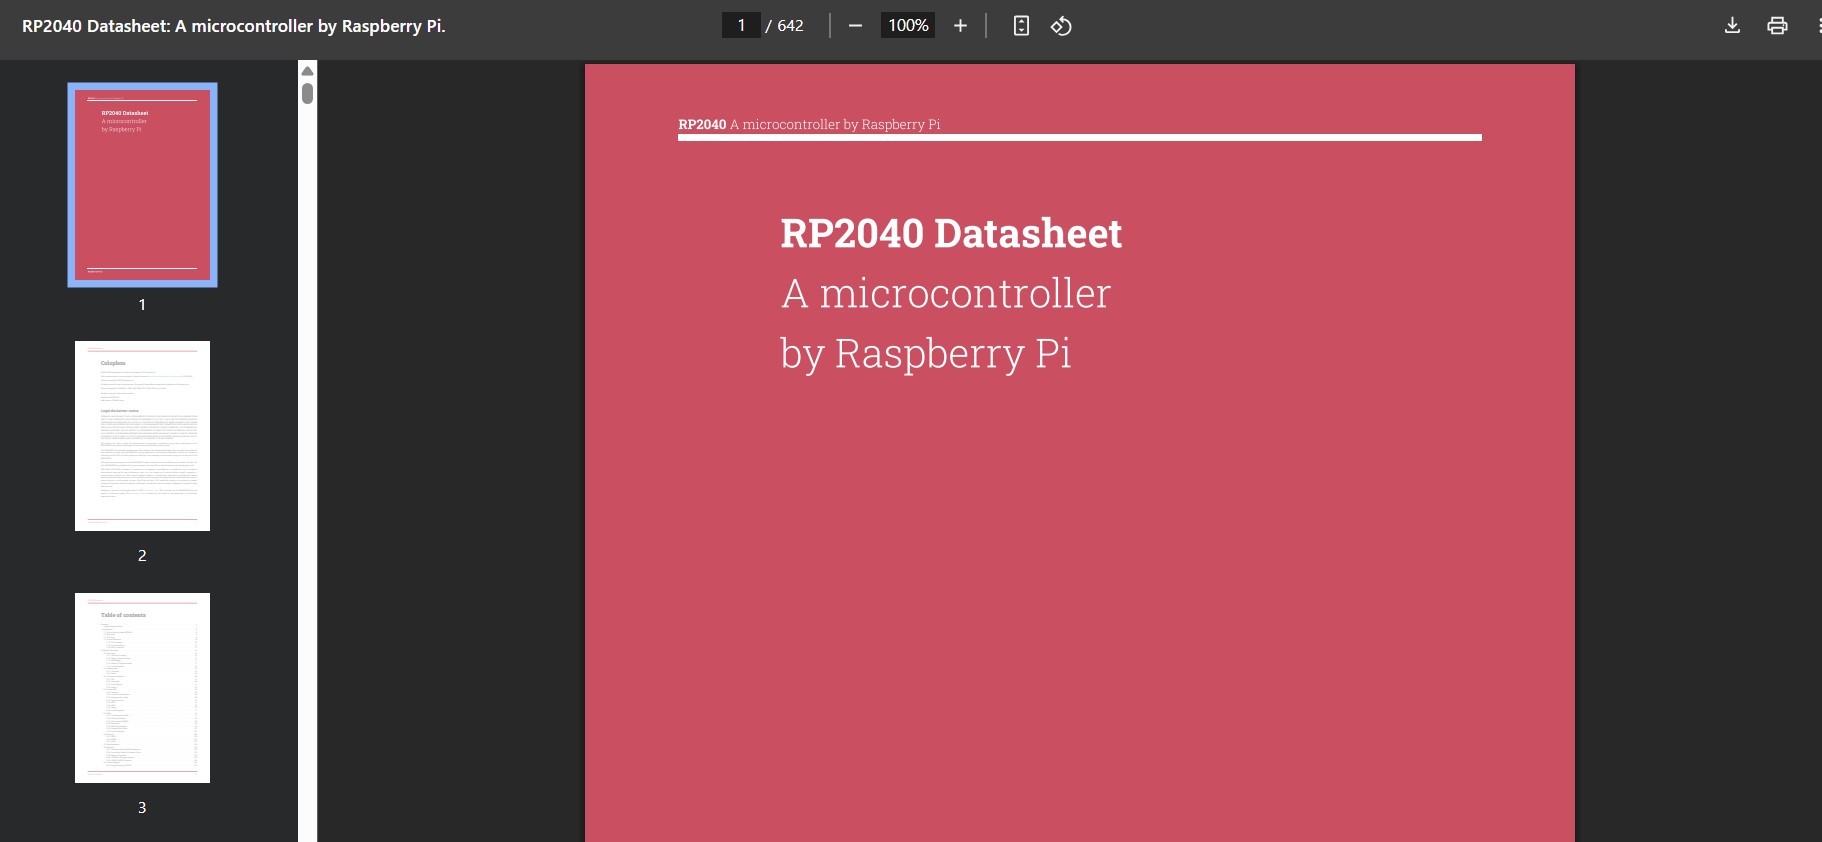
Task: Click the document title in toolbar
Action: pos(234,26)
